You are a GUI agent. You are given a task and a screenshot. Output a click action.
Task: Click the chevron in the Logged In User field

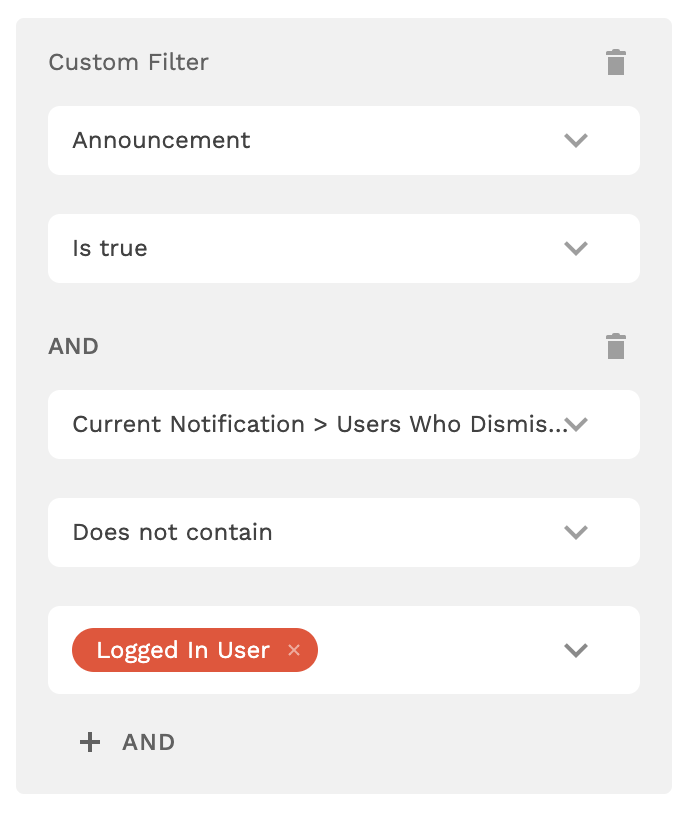pos(575,650)
